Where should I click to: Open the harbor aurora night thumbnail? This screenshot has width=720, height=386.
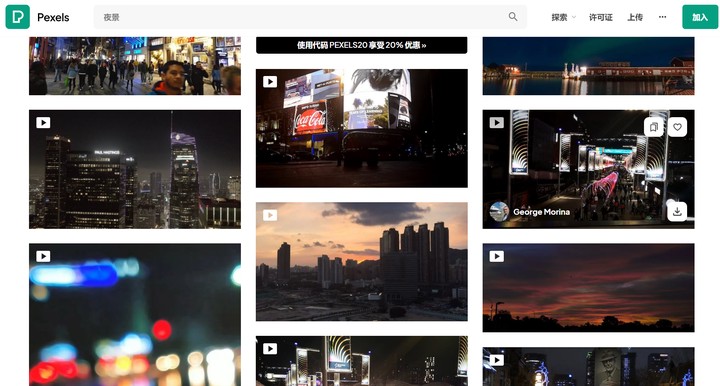pyautogui.click(x=588, y=66)
